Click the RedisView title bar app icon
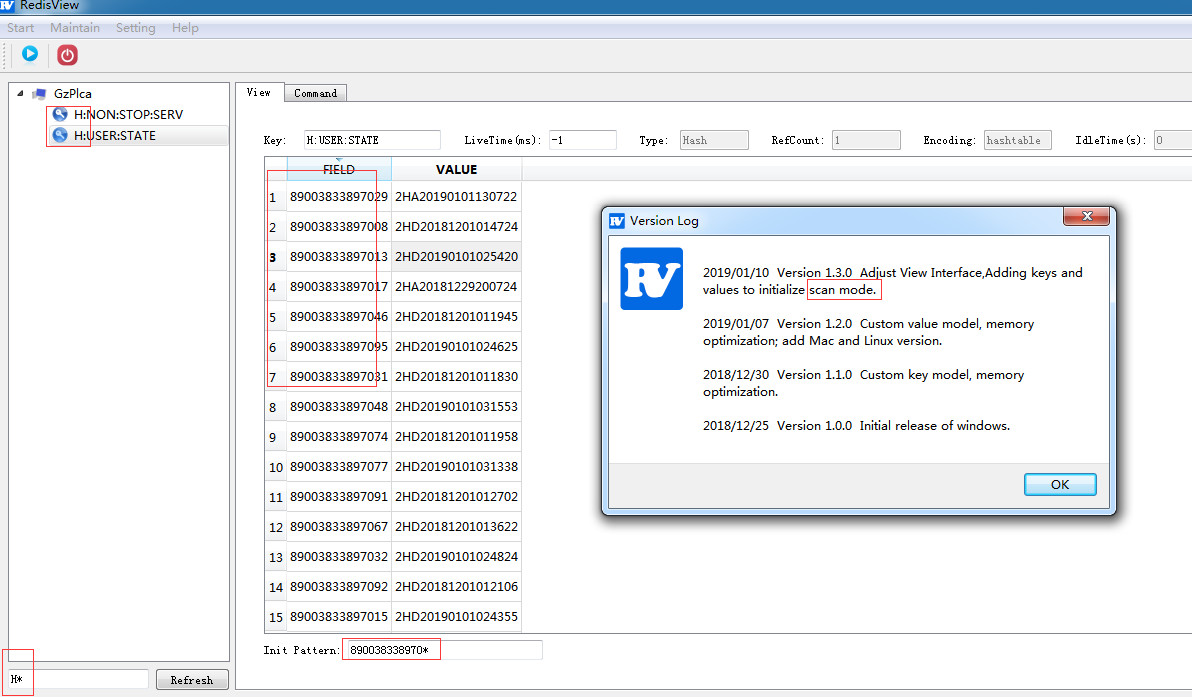 coord(7,5)
